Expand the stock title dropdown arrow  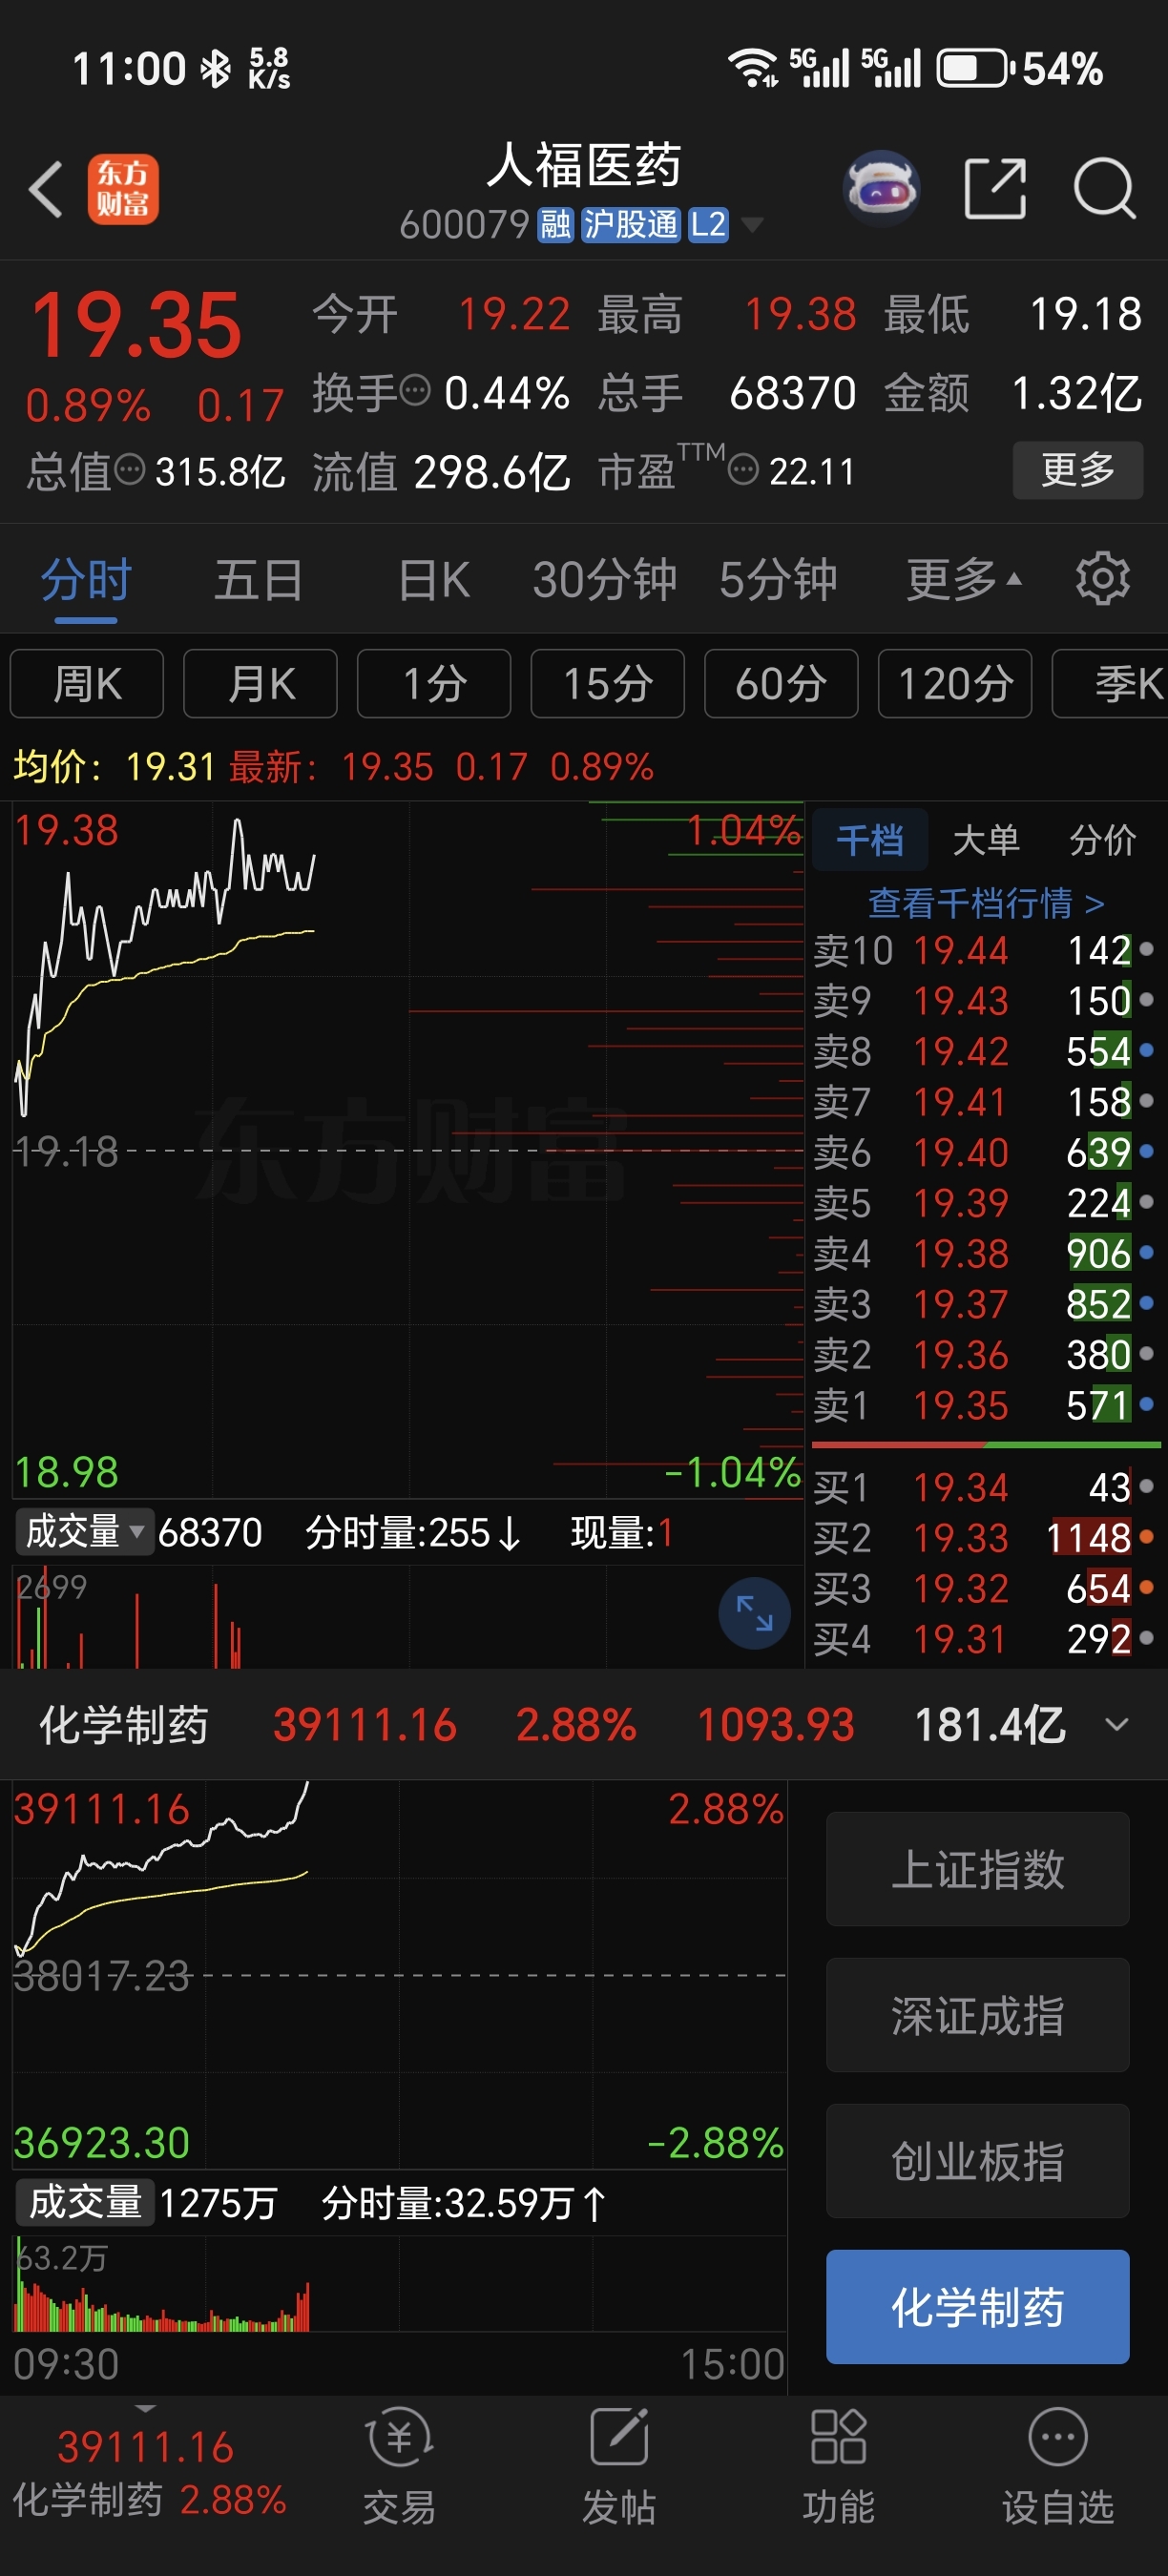coord(751,225)
